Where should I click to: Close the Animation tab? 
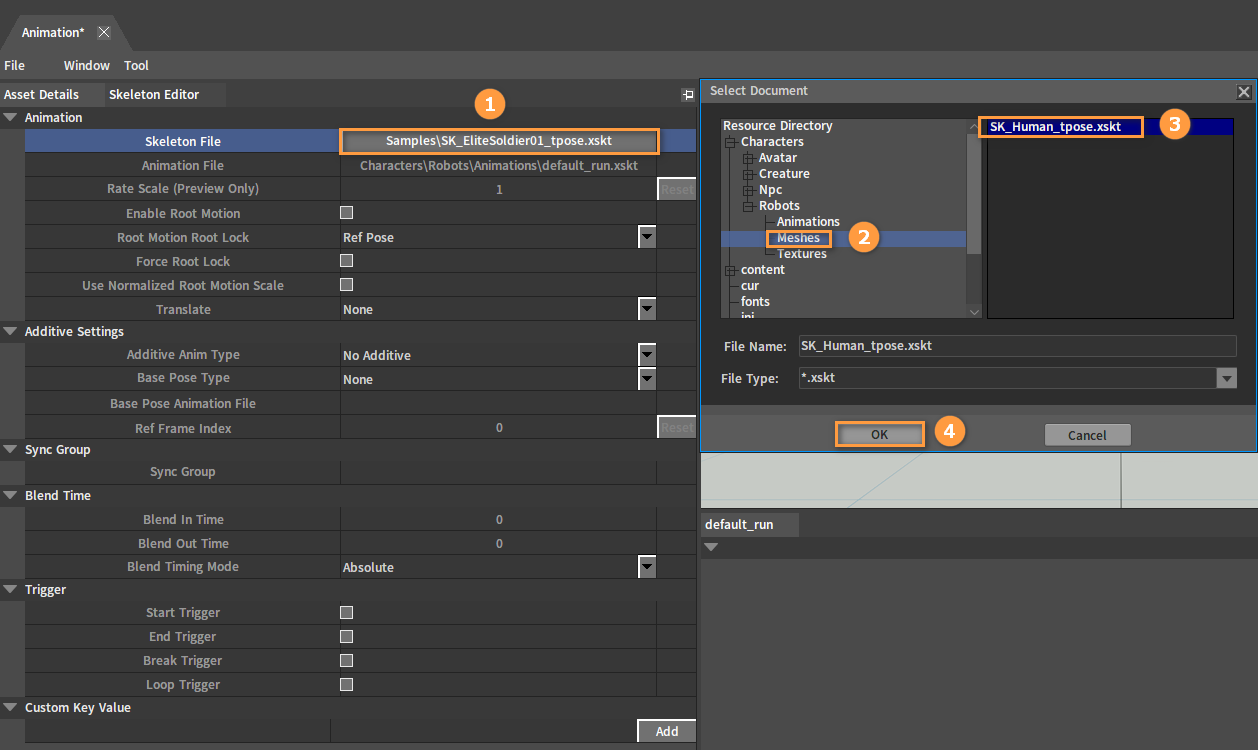pyautogui.click(x=104, y=32)
